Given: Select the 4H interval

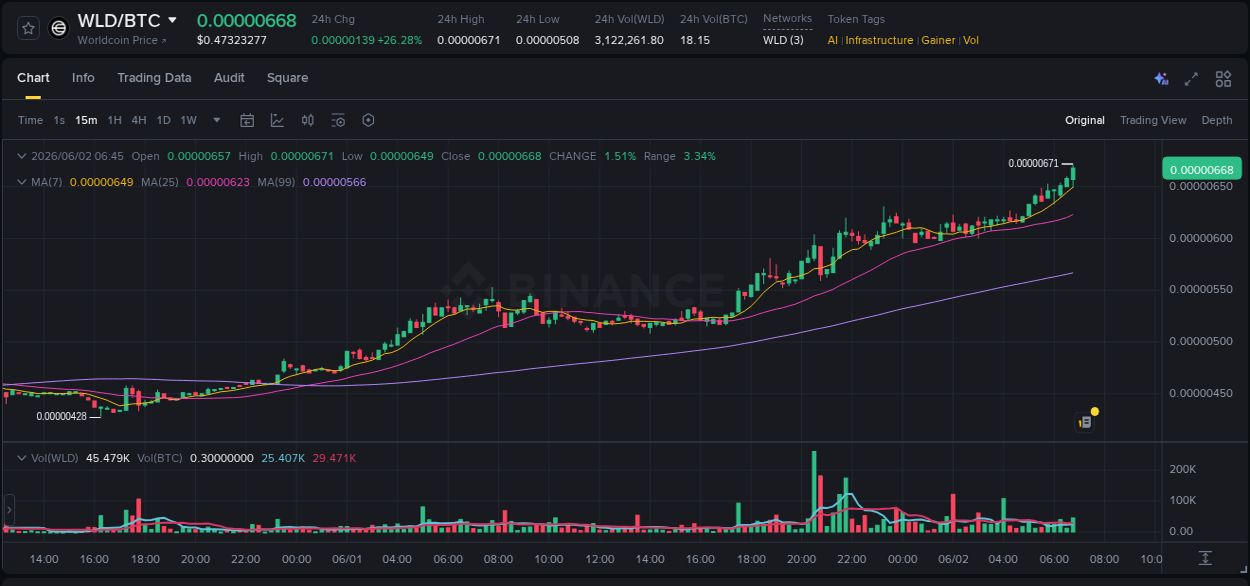Looking at the screenshot, I should coord(138,120).
